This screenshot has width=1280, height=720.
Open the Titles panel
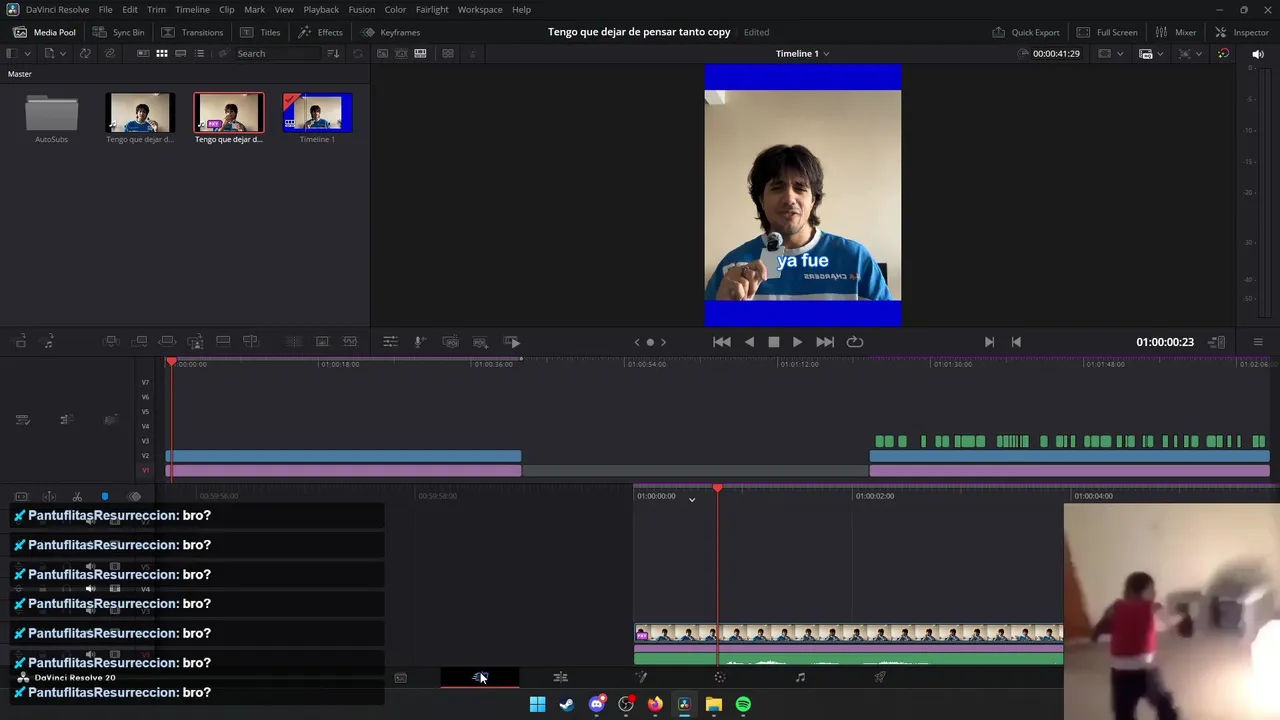(x=260, y=32)
